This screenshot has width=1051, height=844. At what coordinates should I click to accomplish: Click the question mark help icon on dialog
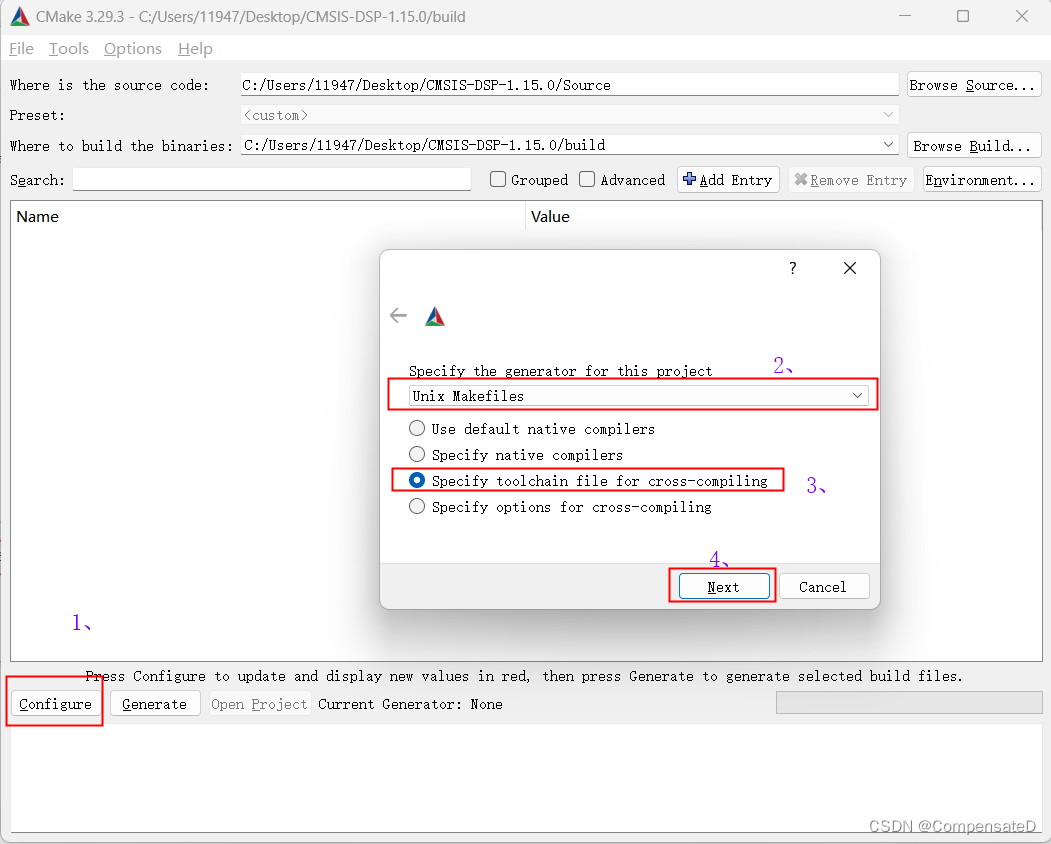tap(792, 268)
